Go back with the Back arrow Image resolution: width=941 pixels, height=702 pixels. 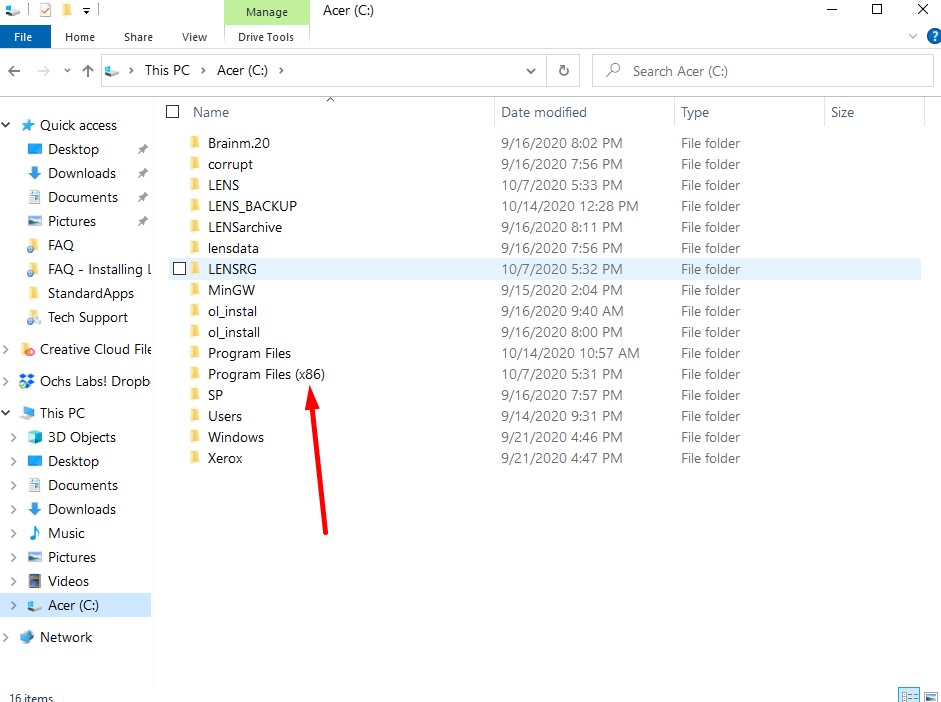coord(14,71)
